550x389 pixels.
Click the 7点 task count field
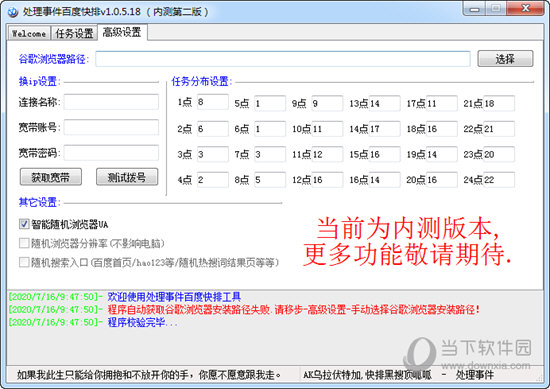tap(270, 154)
